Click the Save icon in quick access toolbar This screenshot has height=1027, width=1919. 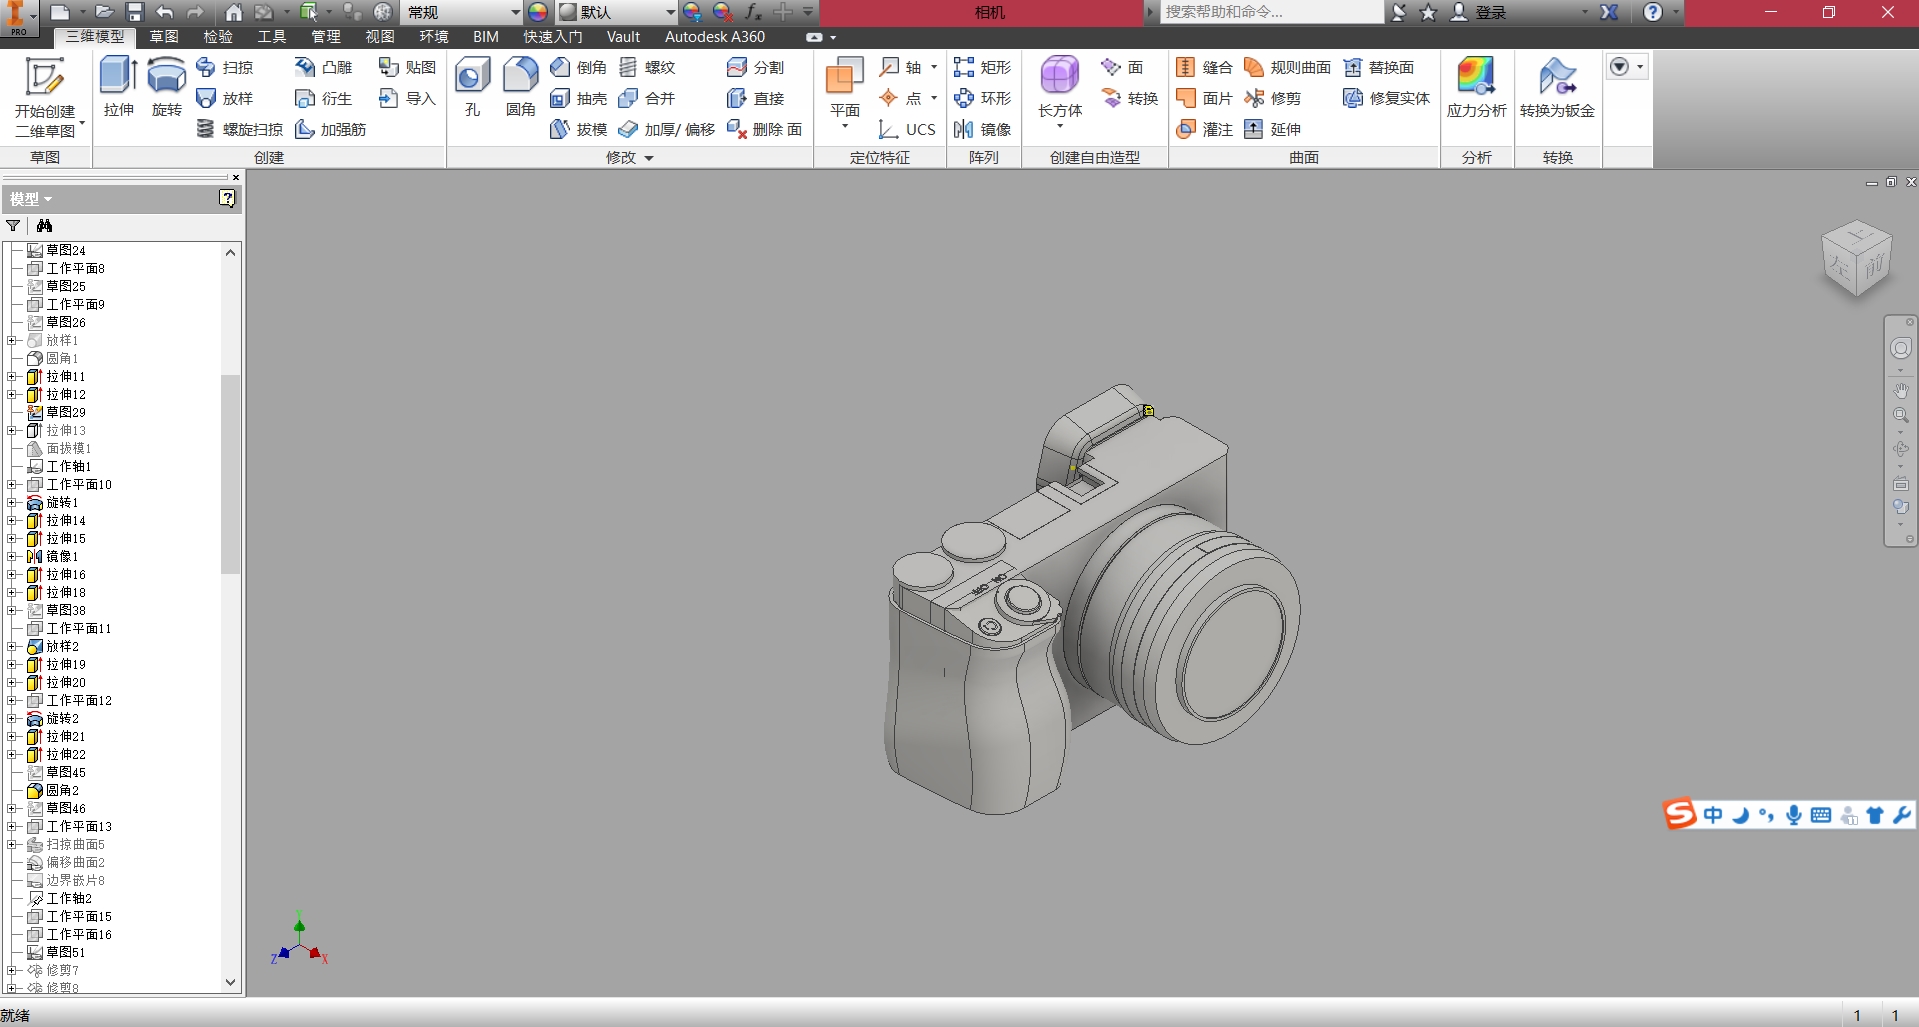click(135, 12)
